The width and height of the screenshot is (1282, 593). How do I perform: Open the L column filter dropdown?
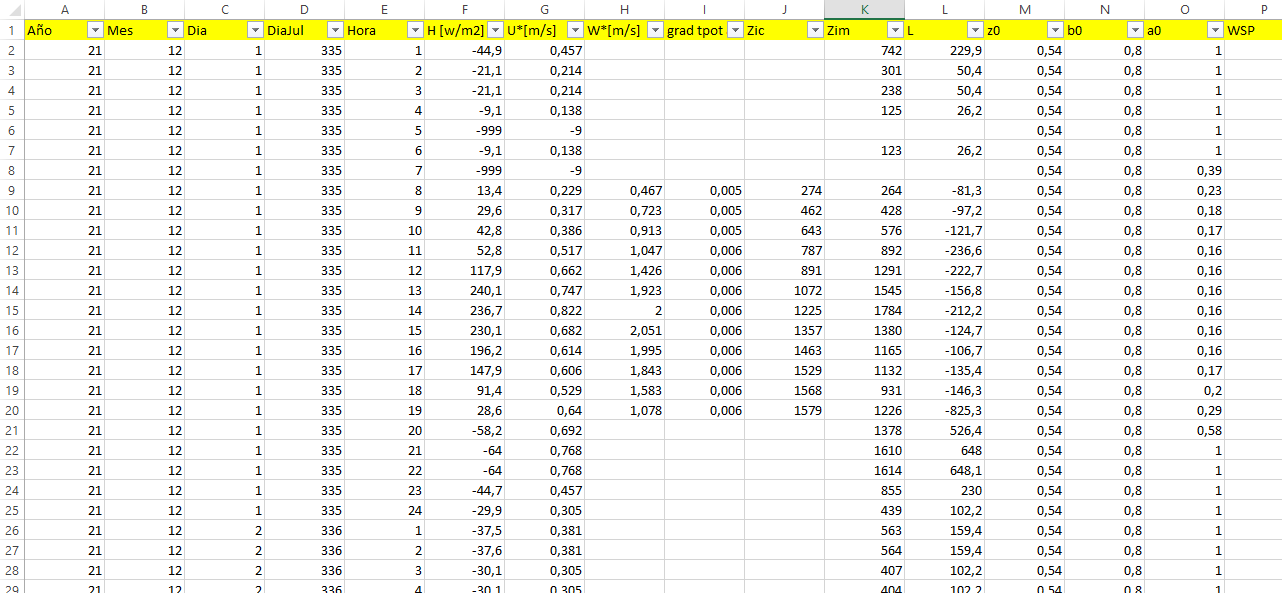(975, 30)
